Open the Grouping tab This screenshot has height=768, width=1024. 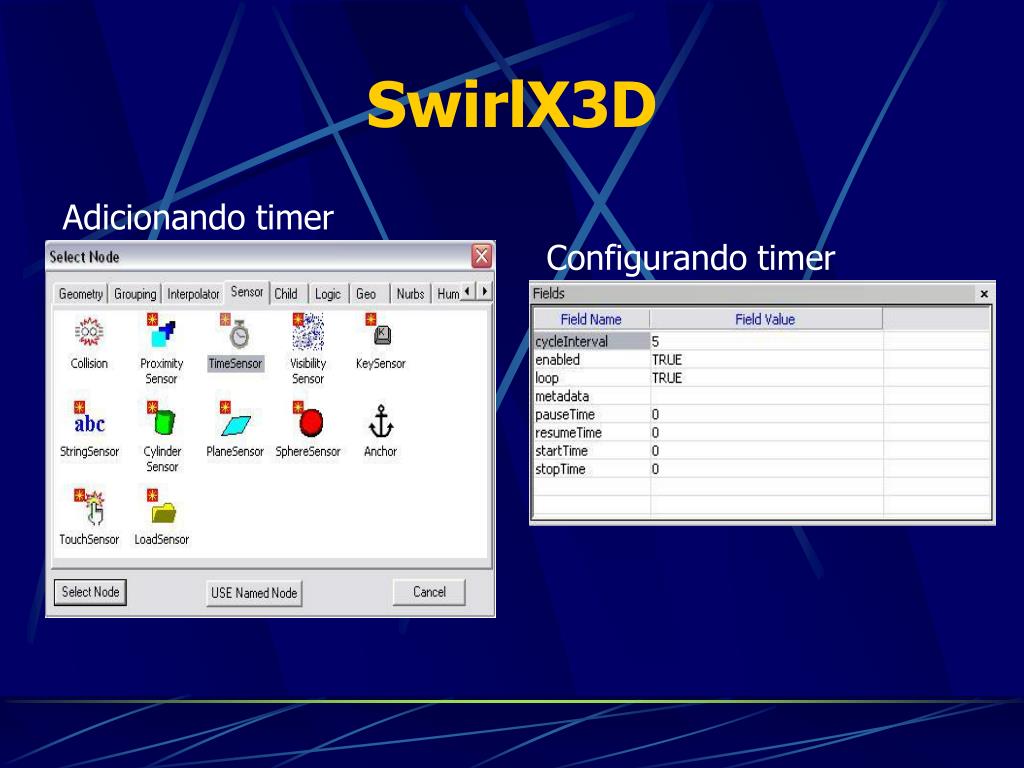click(x=135, y=294)
